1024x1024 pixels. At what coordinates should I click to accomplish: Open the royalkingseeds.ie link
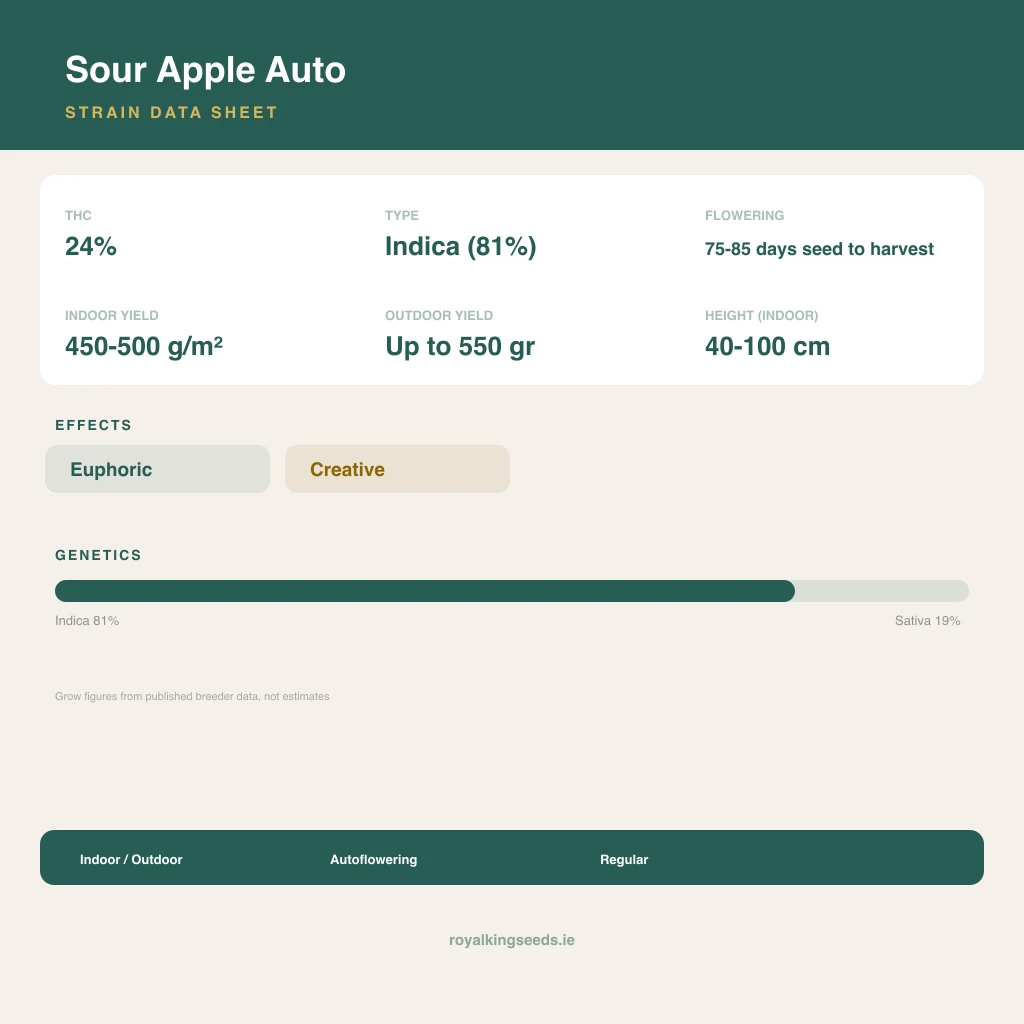[512, 940]
